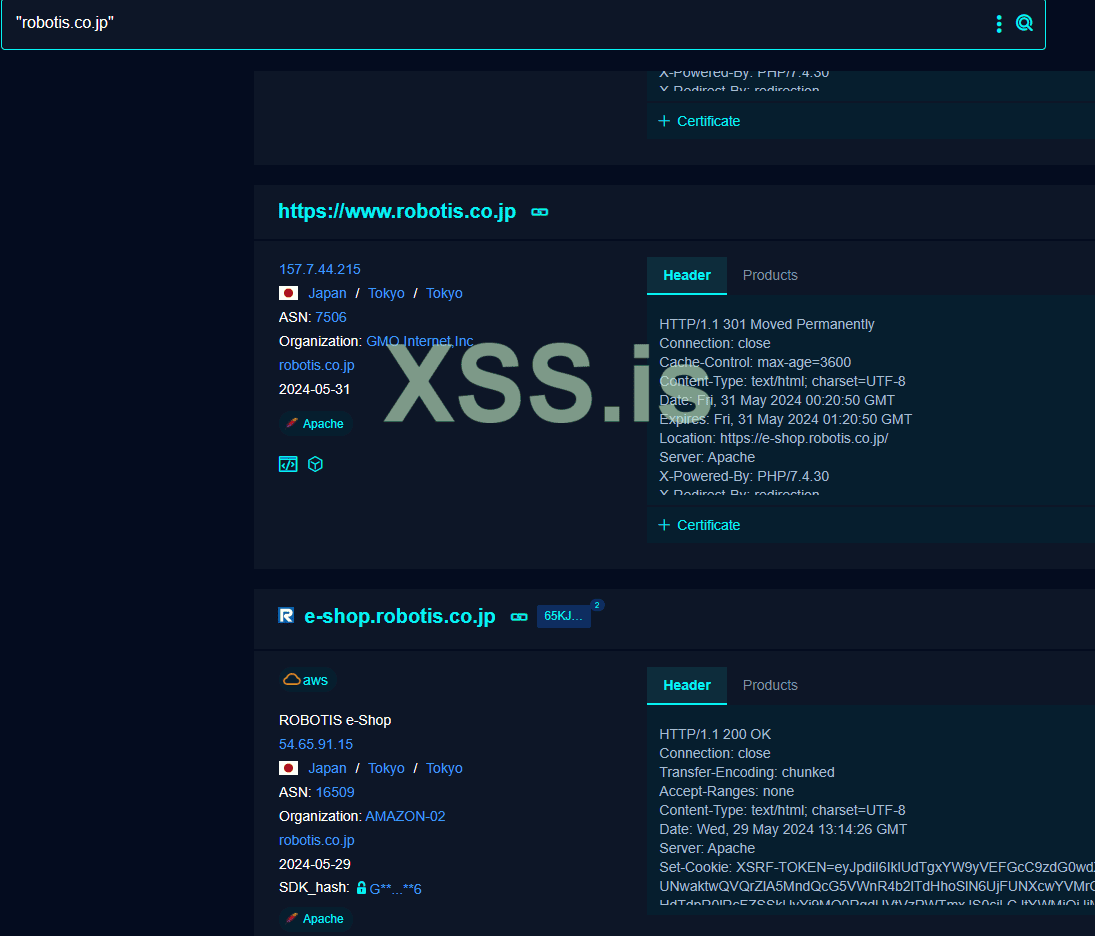The height and width of the screenshot is (936, 1095).
Task: Open ASN 7506 link
Action: pos(330,317)
